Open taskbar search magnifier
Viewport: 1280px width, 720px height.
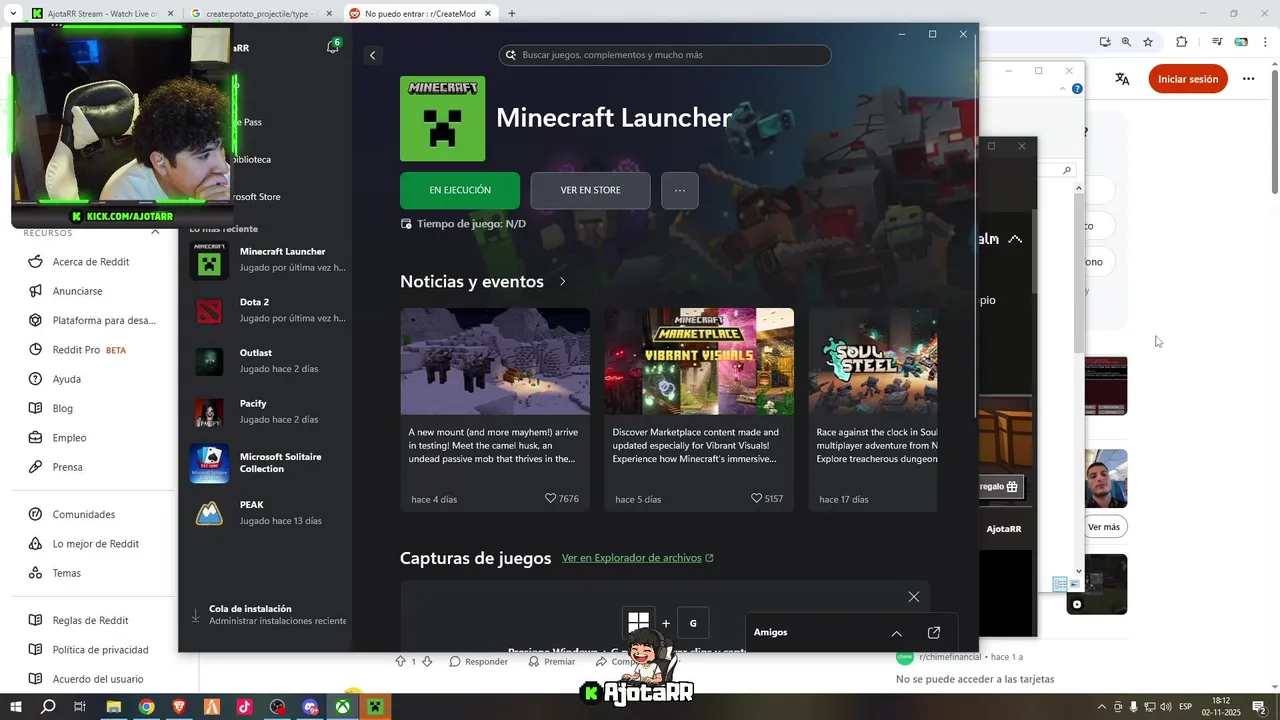[x=48, y=707]
